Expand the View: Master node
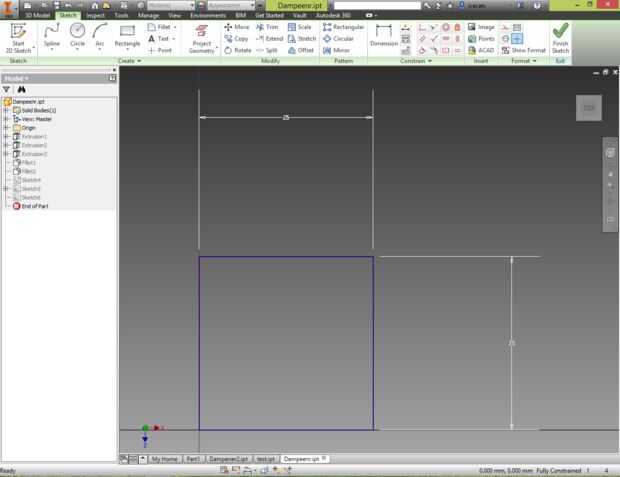This screenshot has width=620, height=477. pos(6,119)
